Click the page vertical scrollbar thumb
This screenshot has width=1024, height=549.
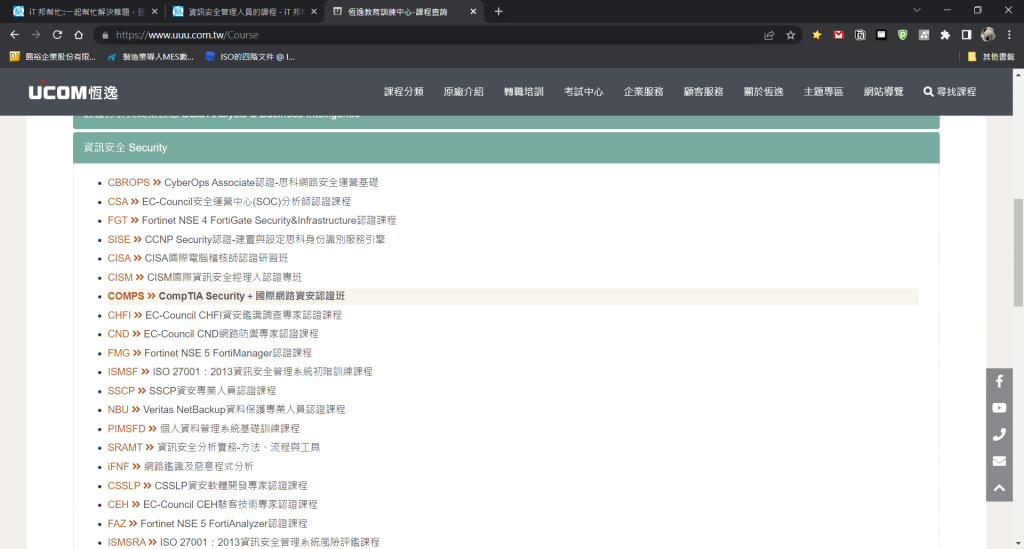1018,251
